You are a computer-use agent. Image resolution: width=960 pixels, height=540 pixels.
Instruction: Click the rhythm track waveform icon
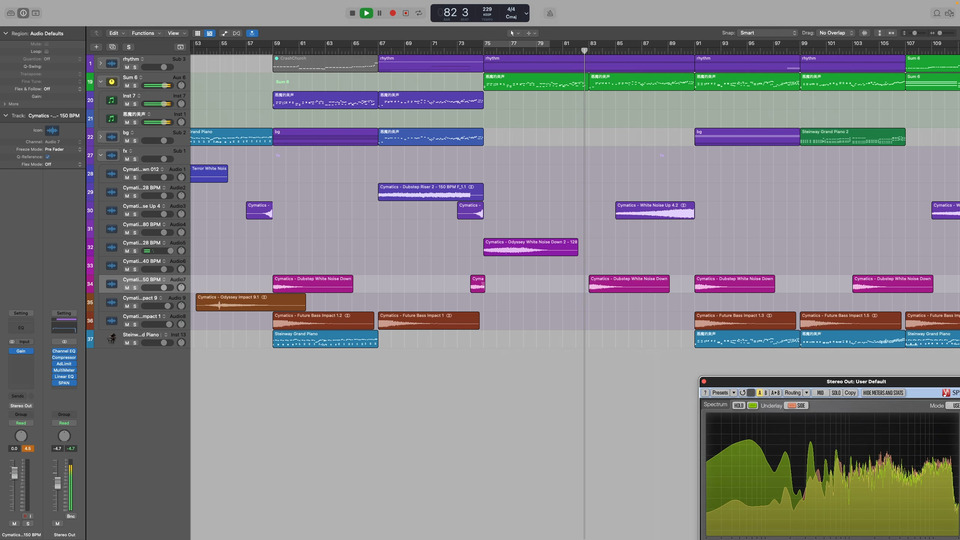111,63
